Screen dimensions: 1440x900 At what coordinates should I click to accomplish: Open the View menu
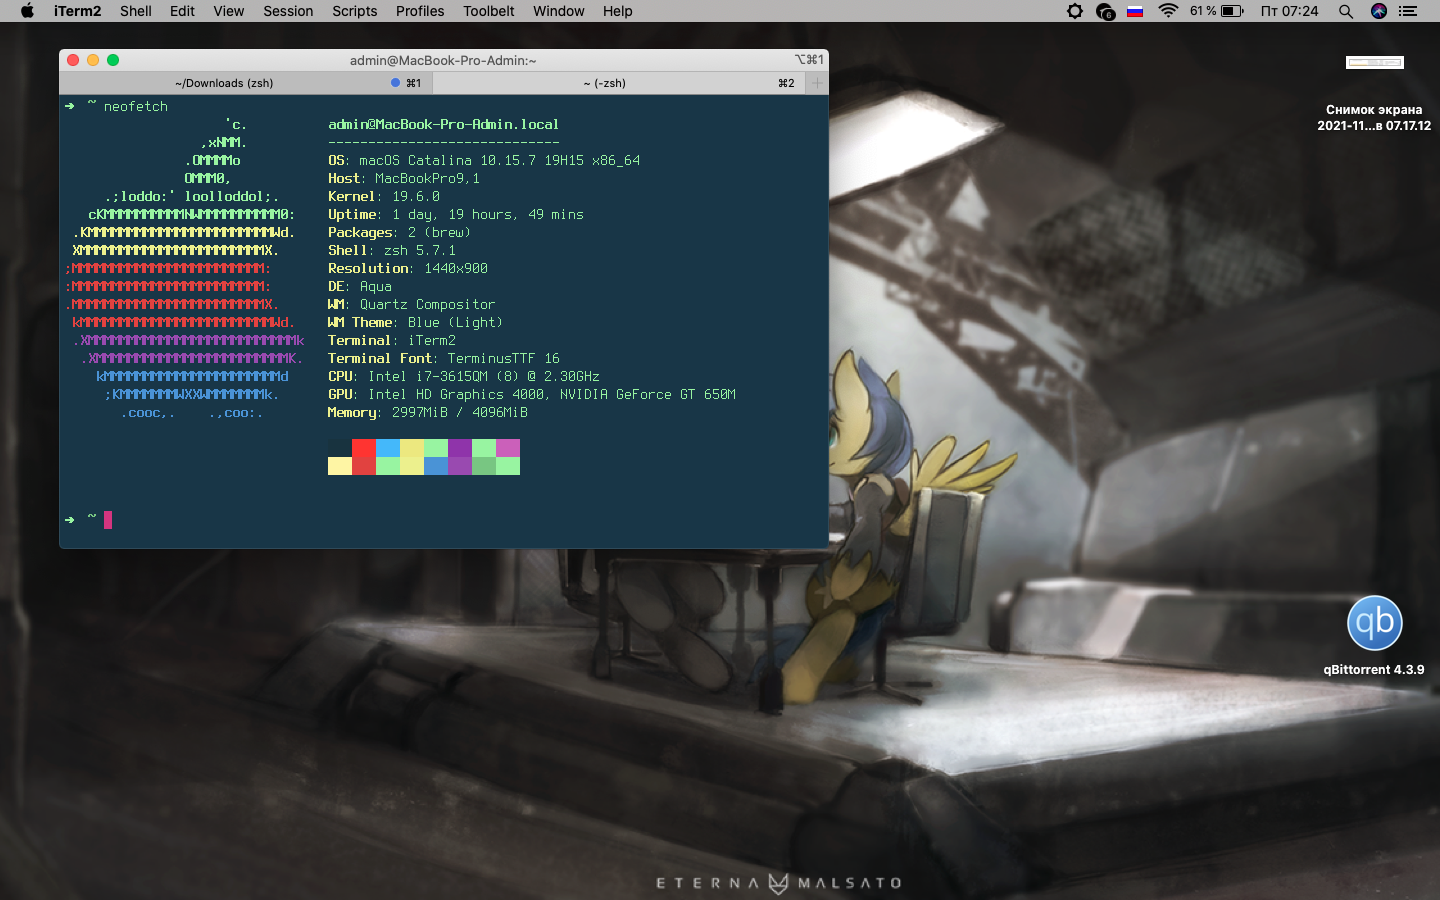click(228, 11)
